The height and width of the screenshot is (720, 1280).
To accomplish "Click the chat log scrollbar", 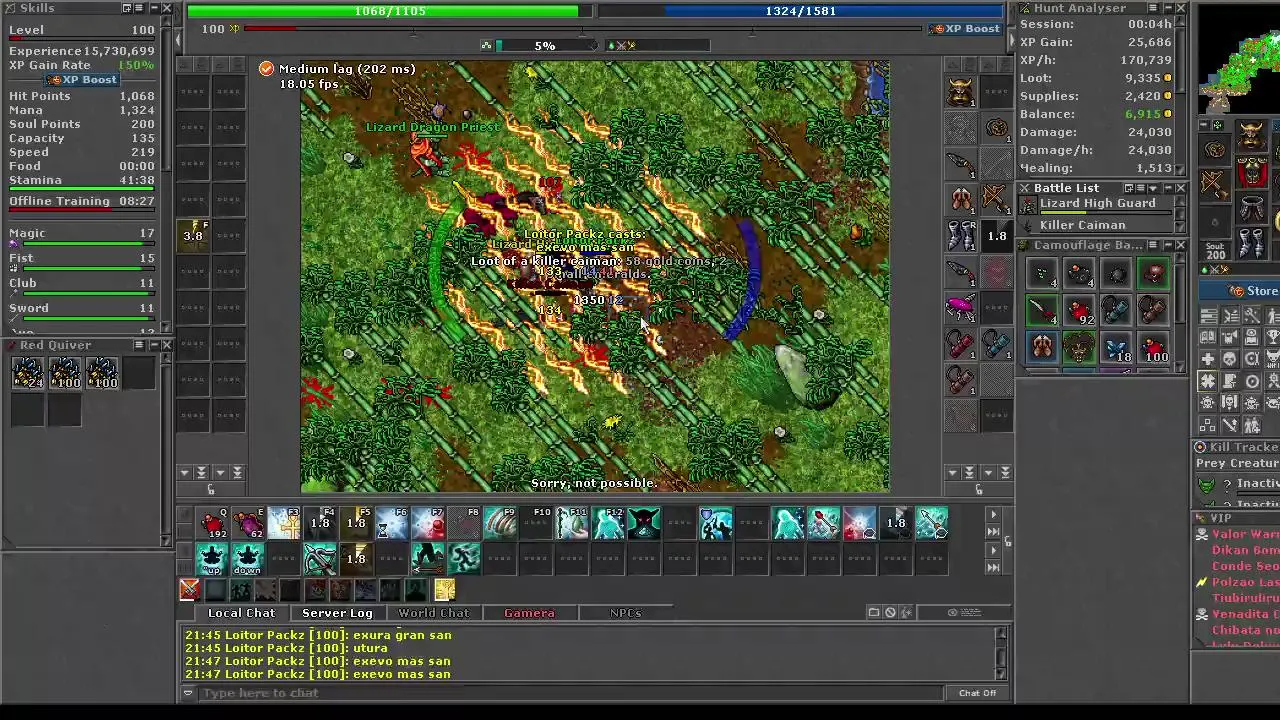I will [1001, 654].
